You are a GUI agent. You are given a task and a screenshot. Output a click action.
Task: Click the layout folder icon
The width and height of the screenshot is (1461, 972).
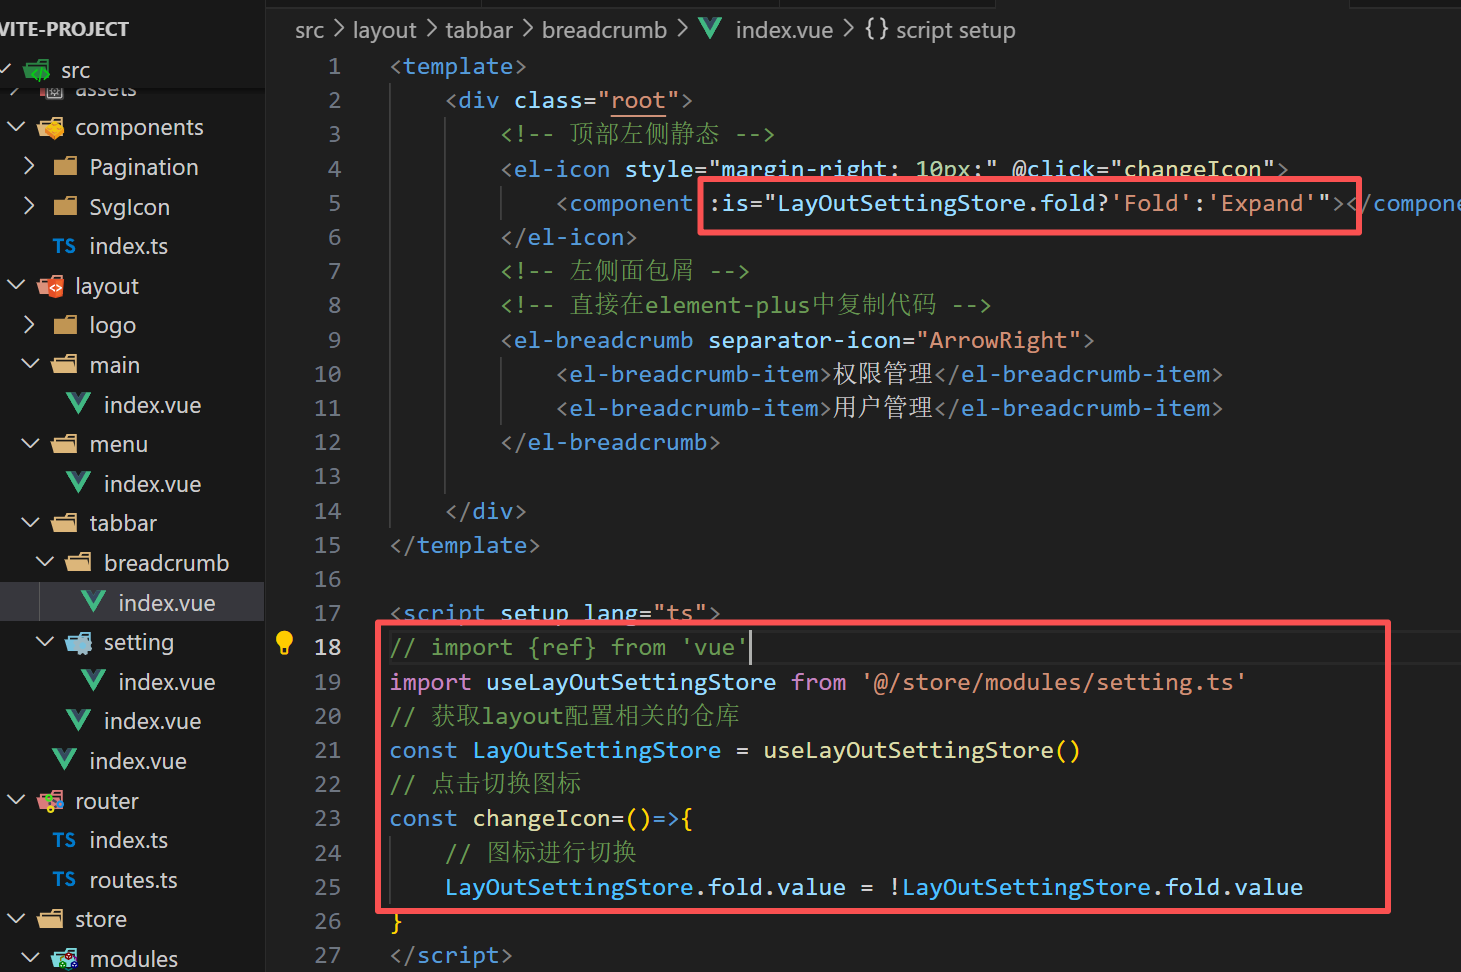[51, 286]
